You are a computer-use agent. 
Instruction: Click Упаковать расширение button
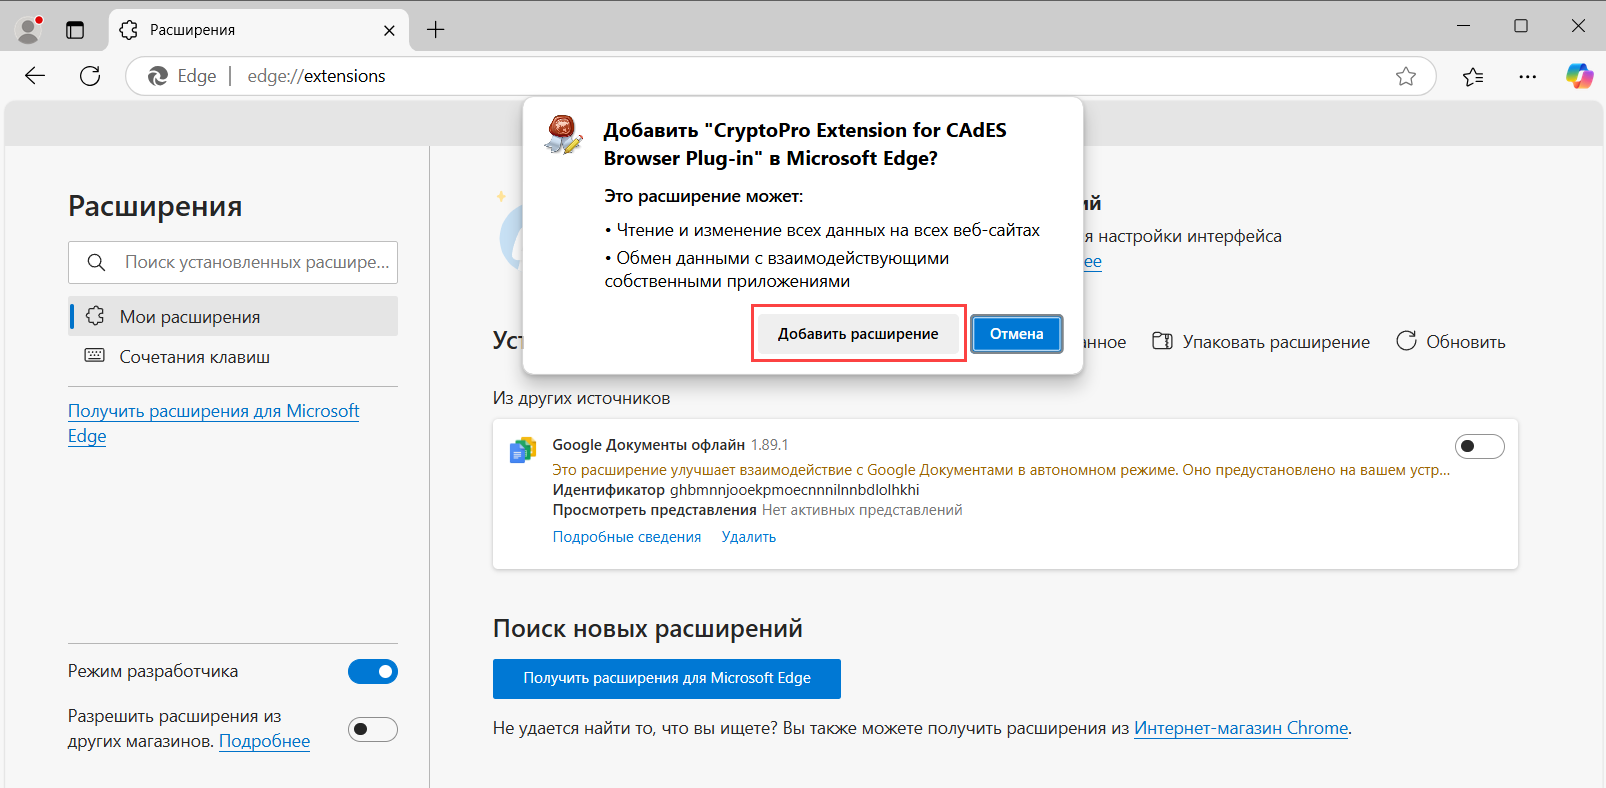pos(1261,342)
